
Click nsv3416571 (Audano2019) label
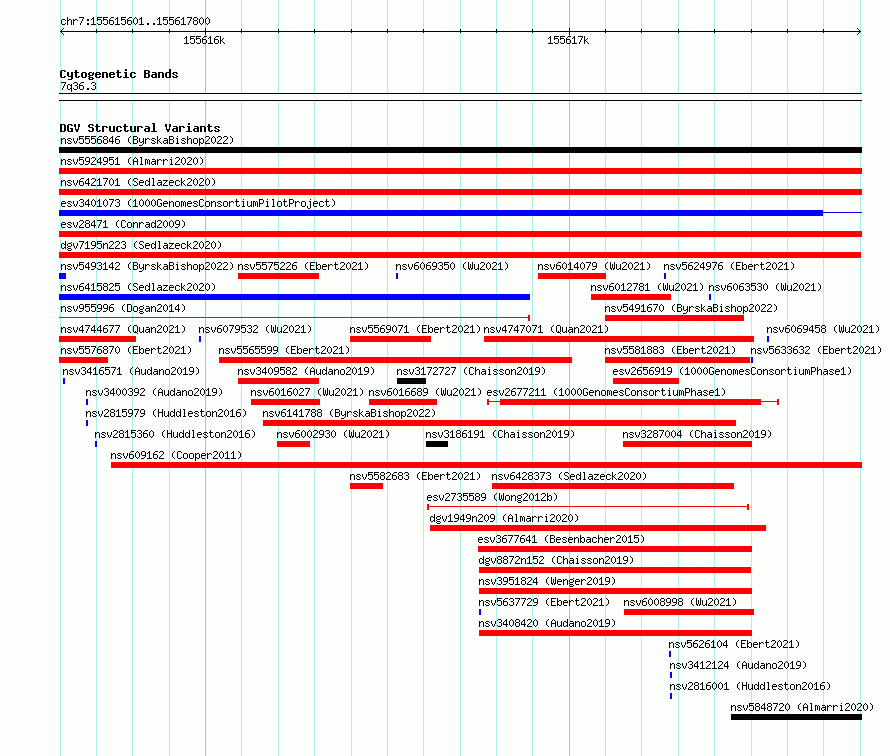tap(131, 371)
